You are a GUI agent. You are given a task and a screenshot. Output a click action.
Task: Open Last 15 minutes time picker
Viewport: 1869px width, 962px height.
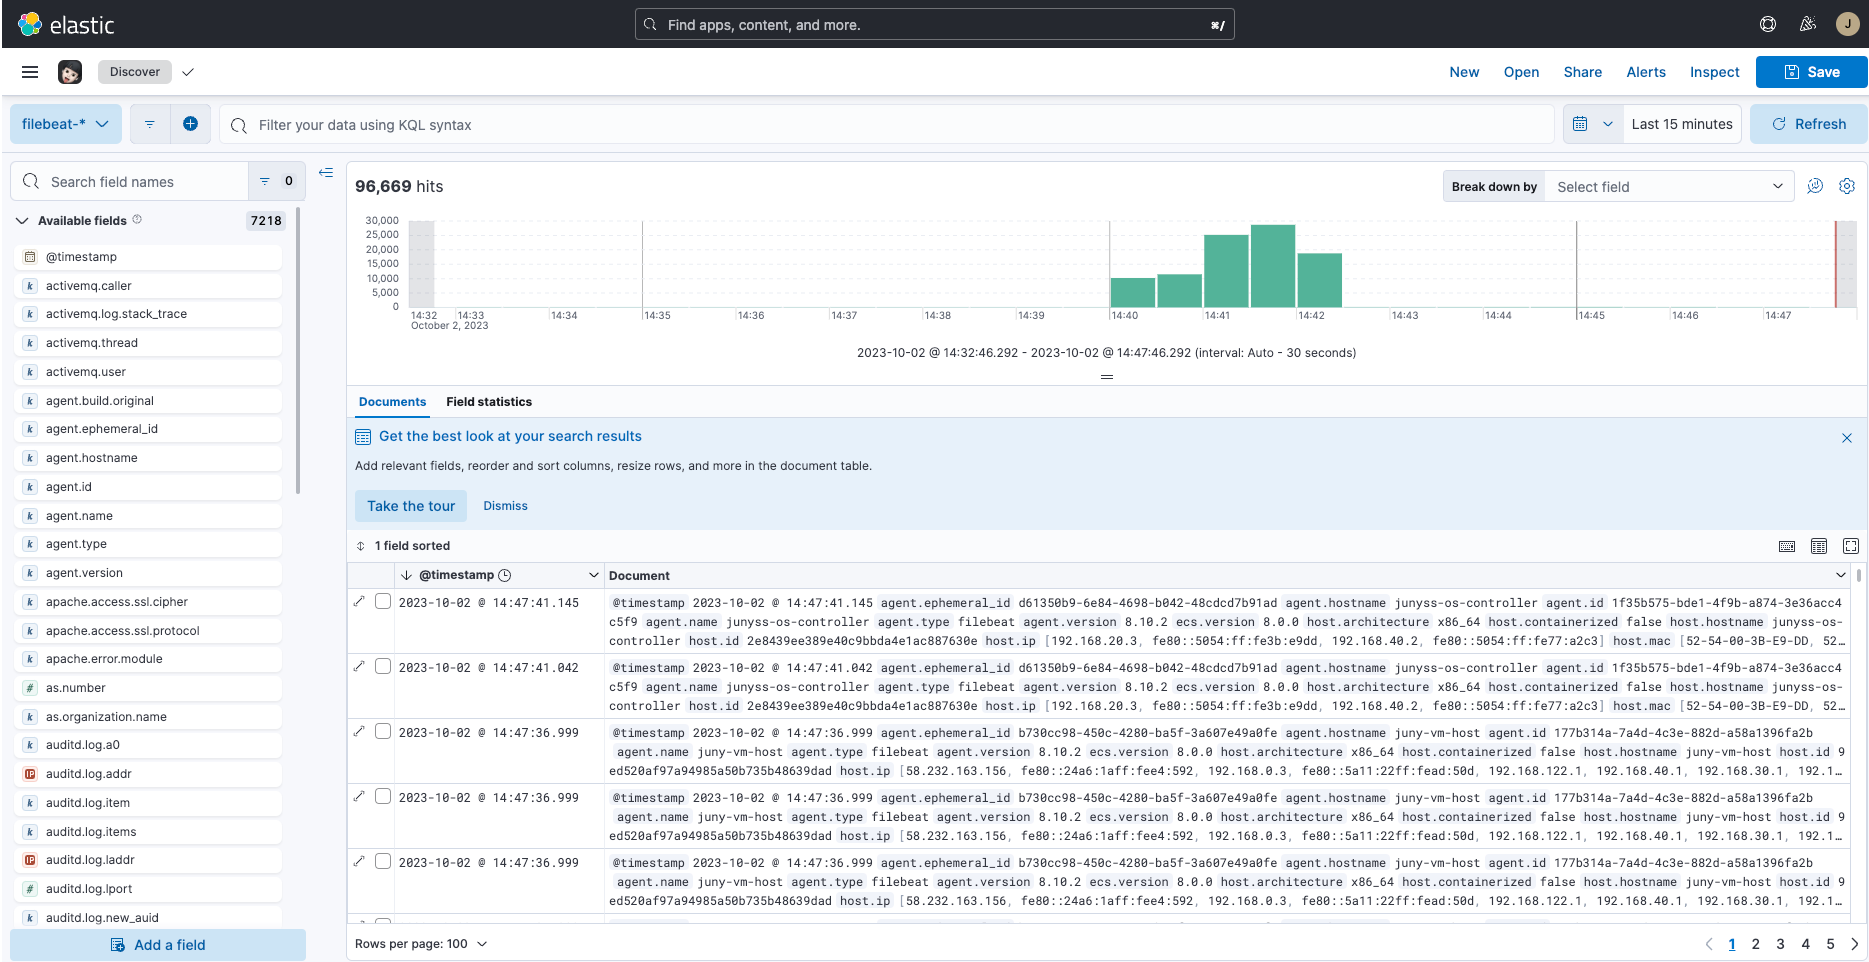[x=1682, y=124]
